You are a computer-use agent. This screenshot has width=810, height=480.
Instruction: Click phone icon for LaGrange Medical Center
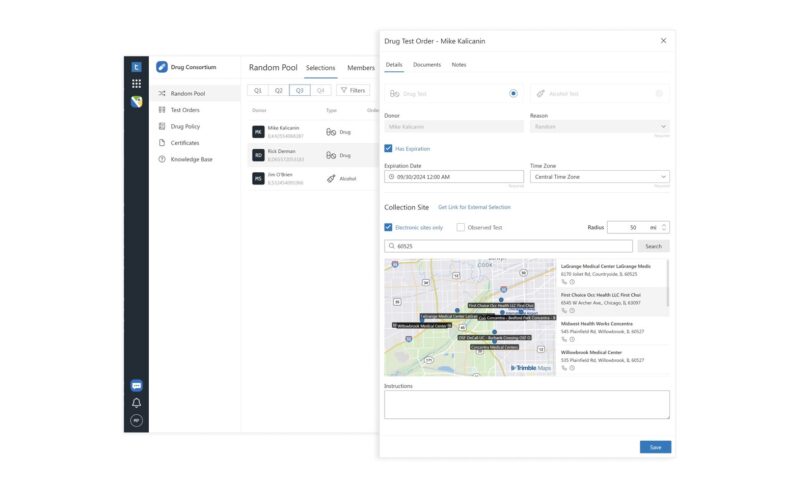point(564,282)
